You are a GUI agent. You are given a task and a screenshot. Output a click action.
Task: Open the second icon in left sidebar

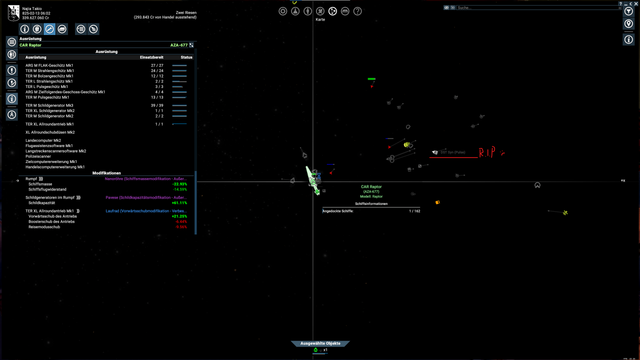pyautogui.click(x=12, y=54)
